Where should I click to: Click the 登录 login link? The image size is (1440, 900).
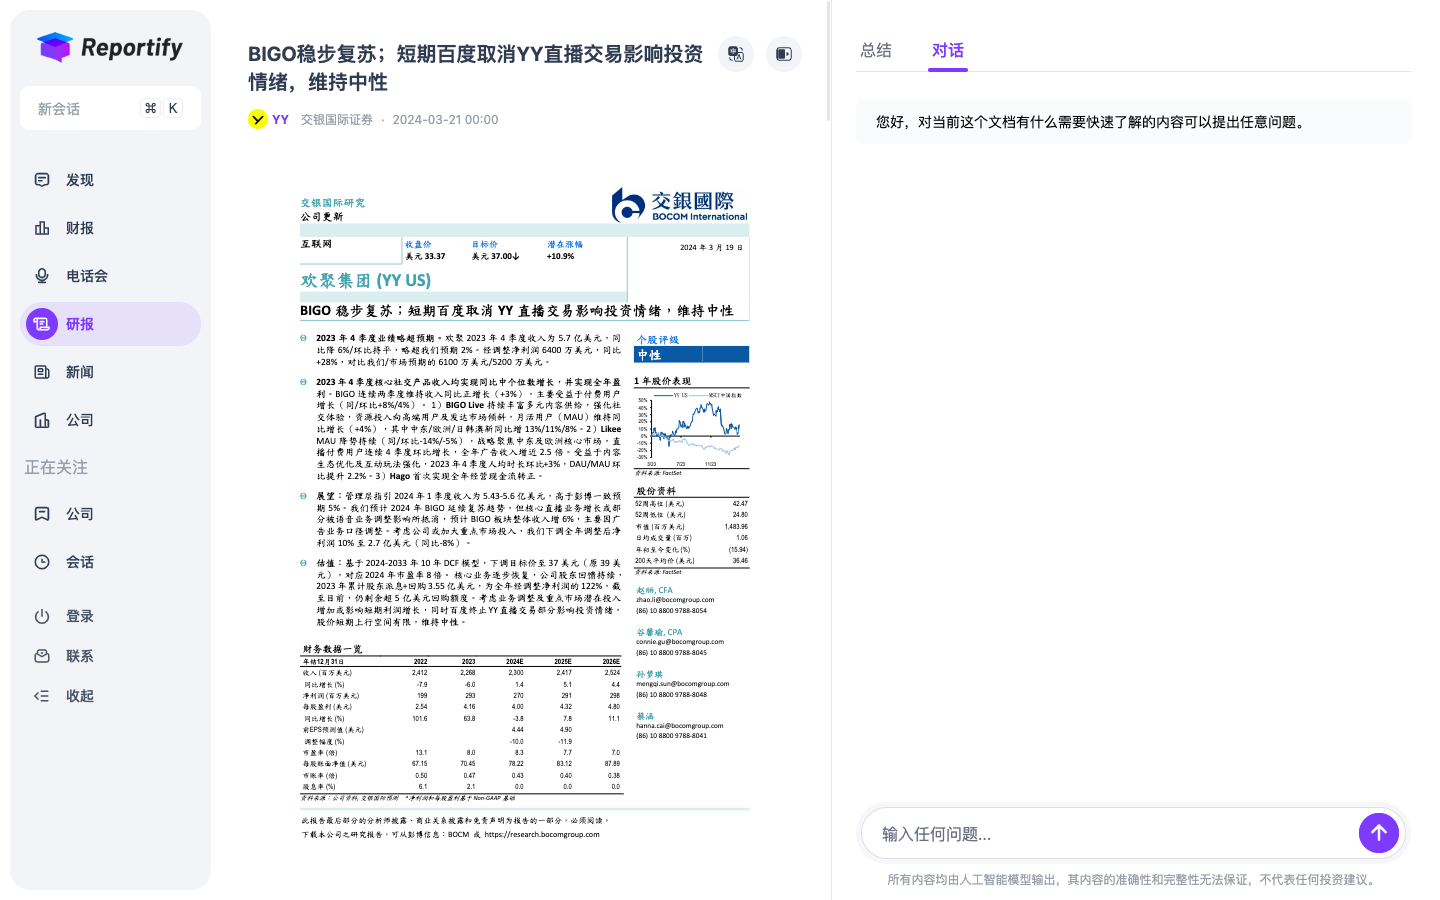80,616
